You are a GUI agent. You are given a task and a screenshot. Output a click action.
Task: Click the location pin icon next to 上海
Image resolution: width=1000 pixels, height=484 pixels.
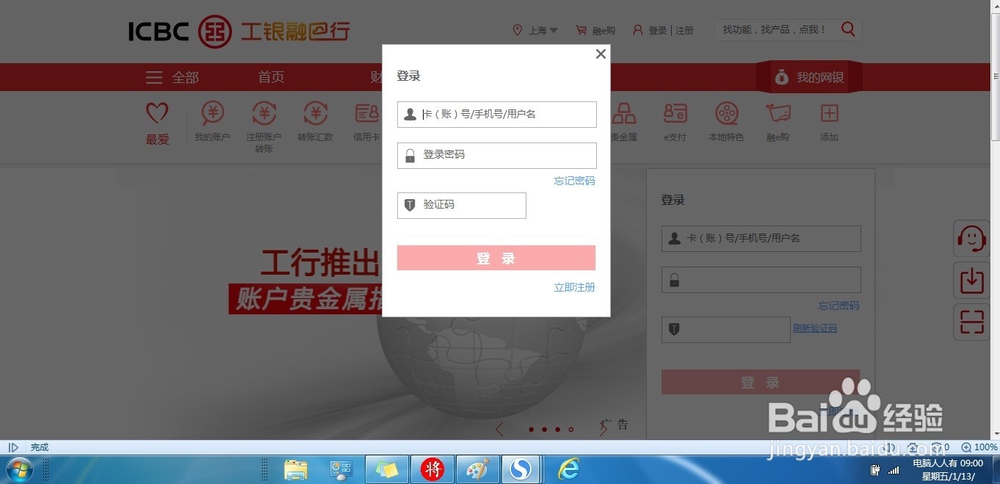pos(517,30)
